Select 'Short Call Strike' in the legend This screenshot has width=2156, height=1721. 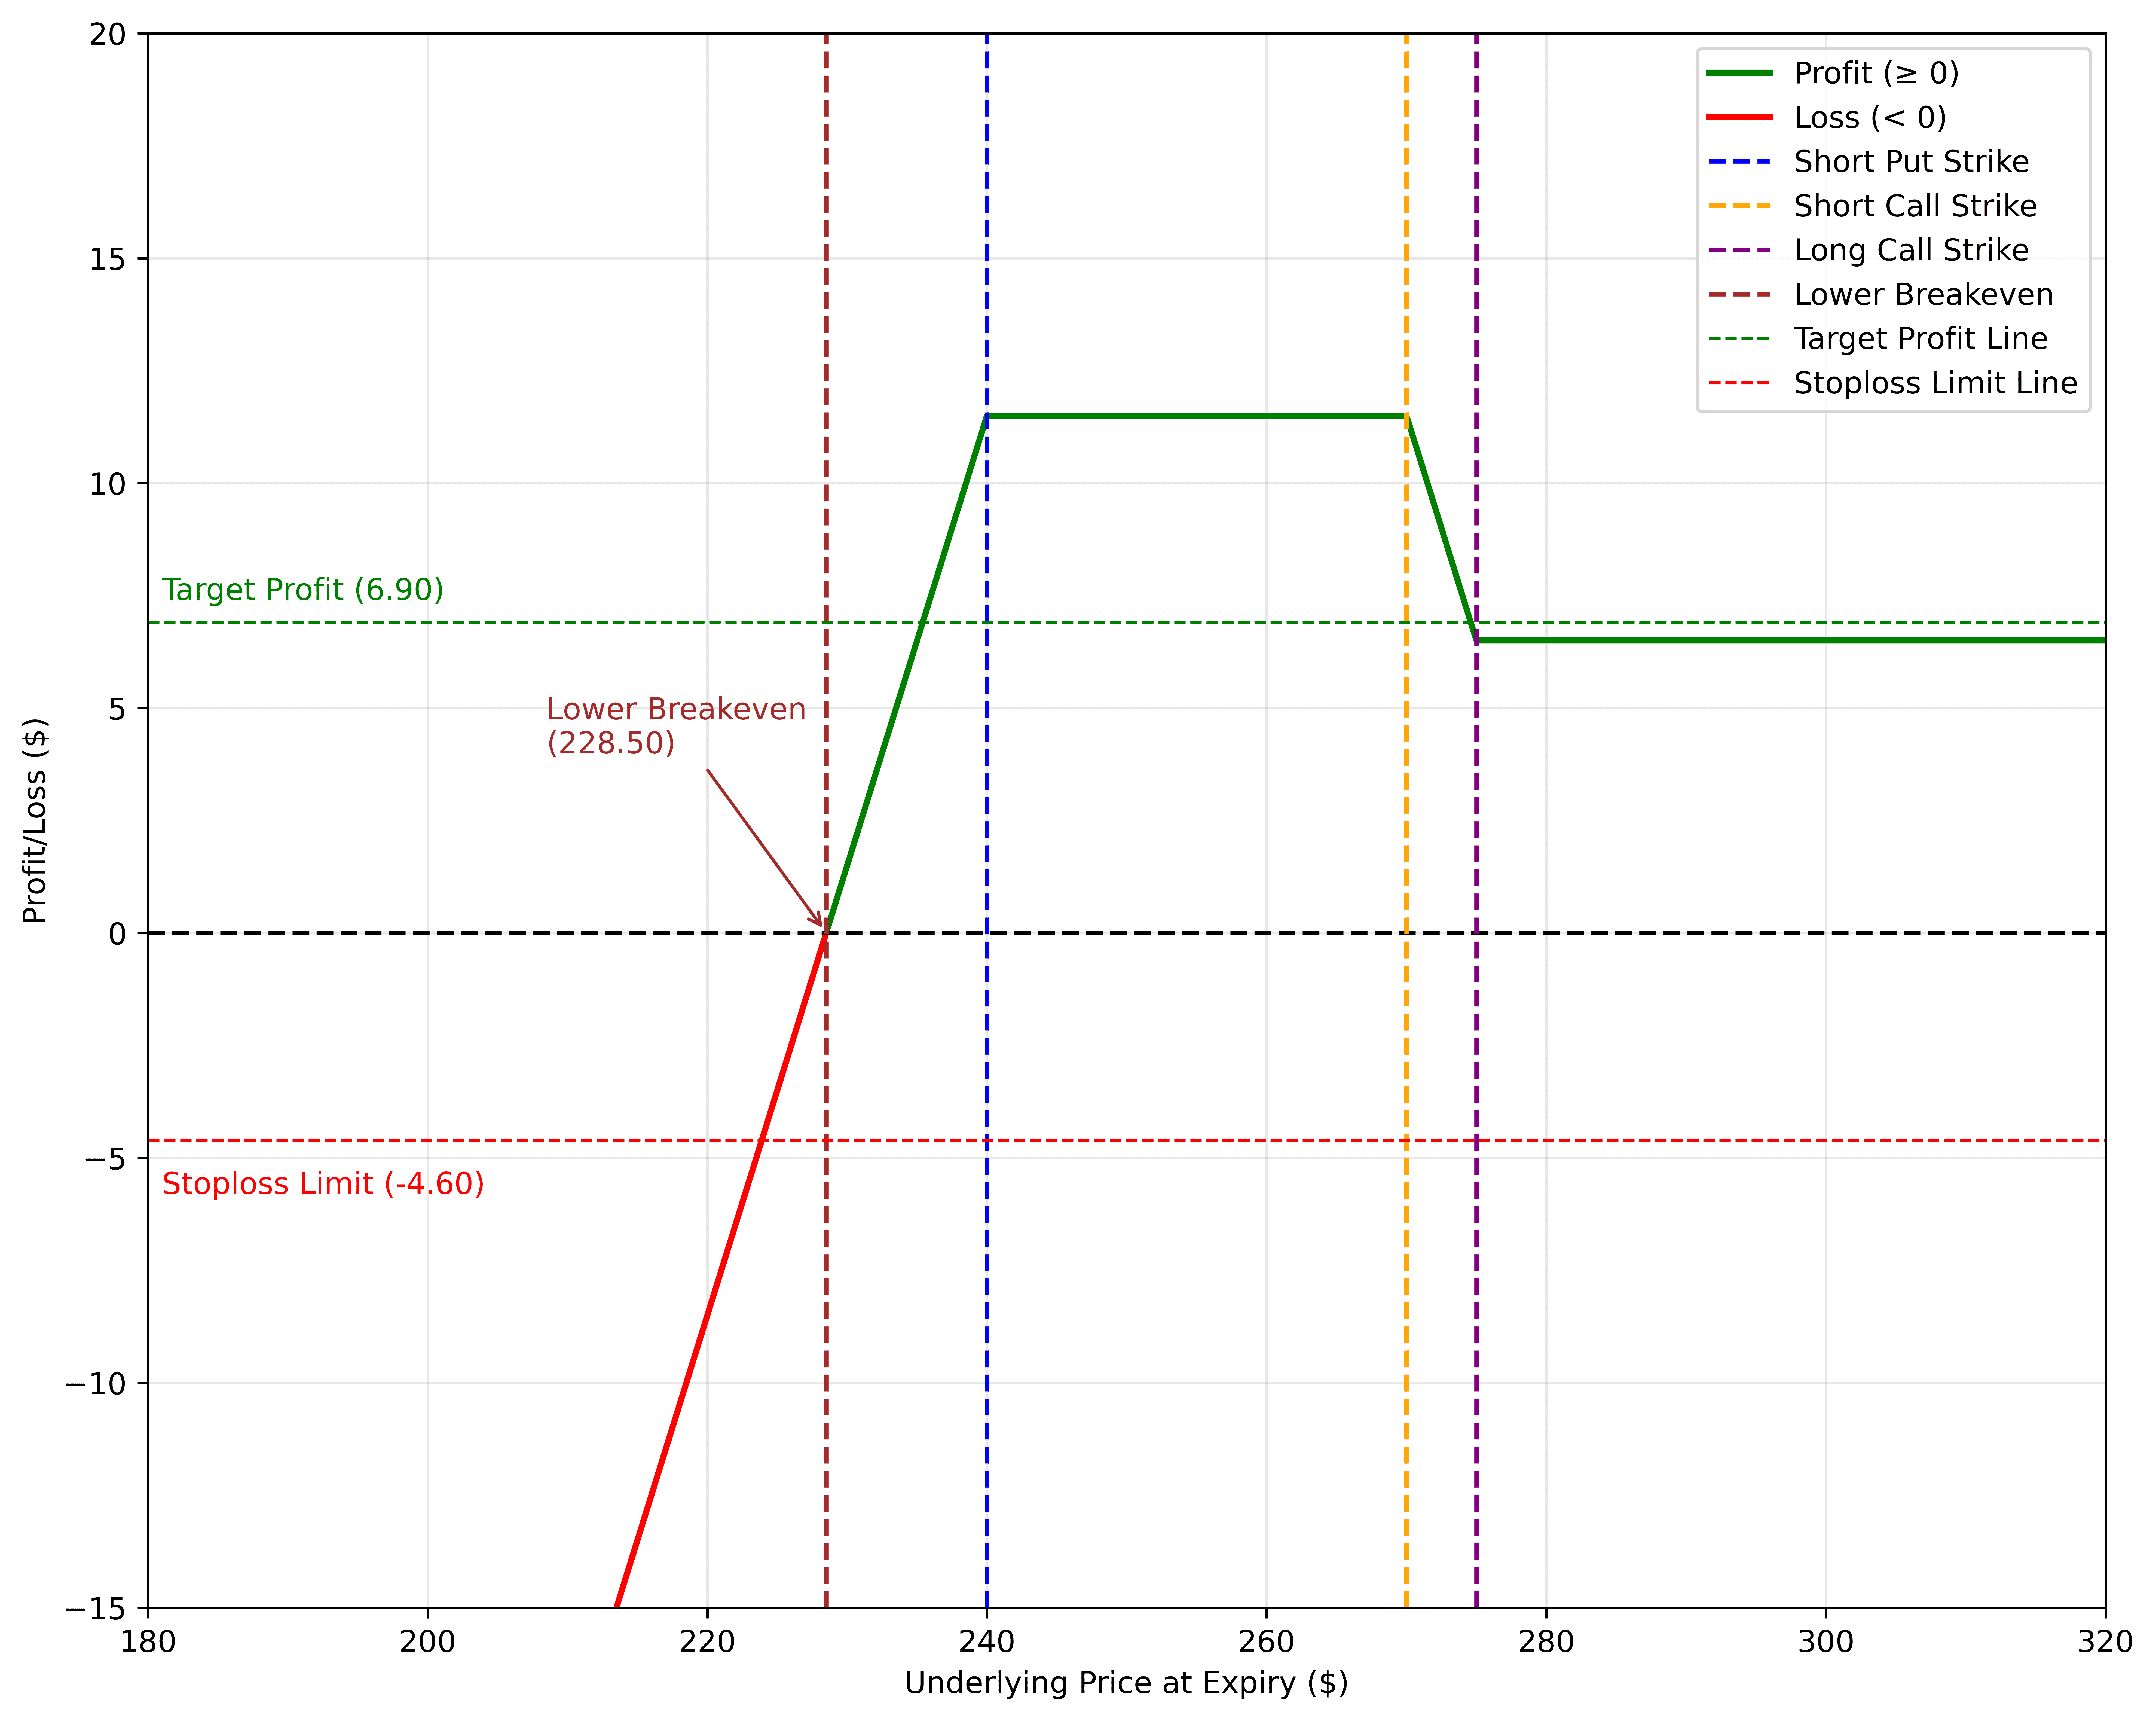click(x=1915, y=206)
